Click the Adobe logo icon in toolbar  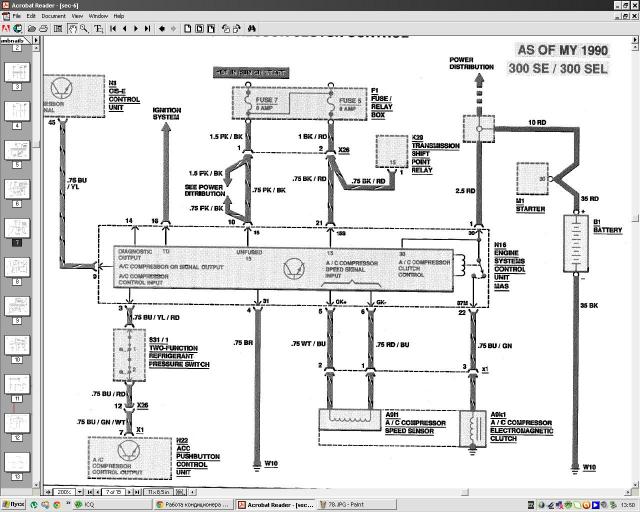[6, 29]
